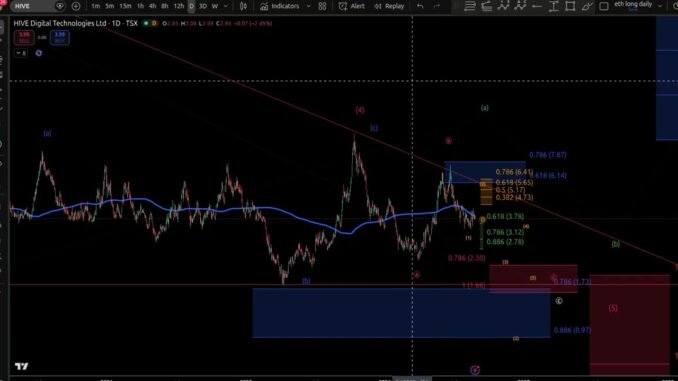Select the brush drawing tool
The width and height of the screenshot is (678, 381).
[x=587, y=6]
